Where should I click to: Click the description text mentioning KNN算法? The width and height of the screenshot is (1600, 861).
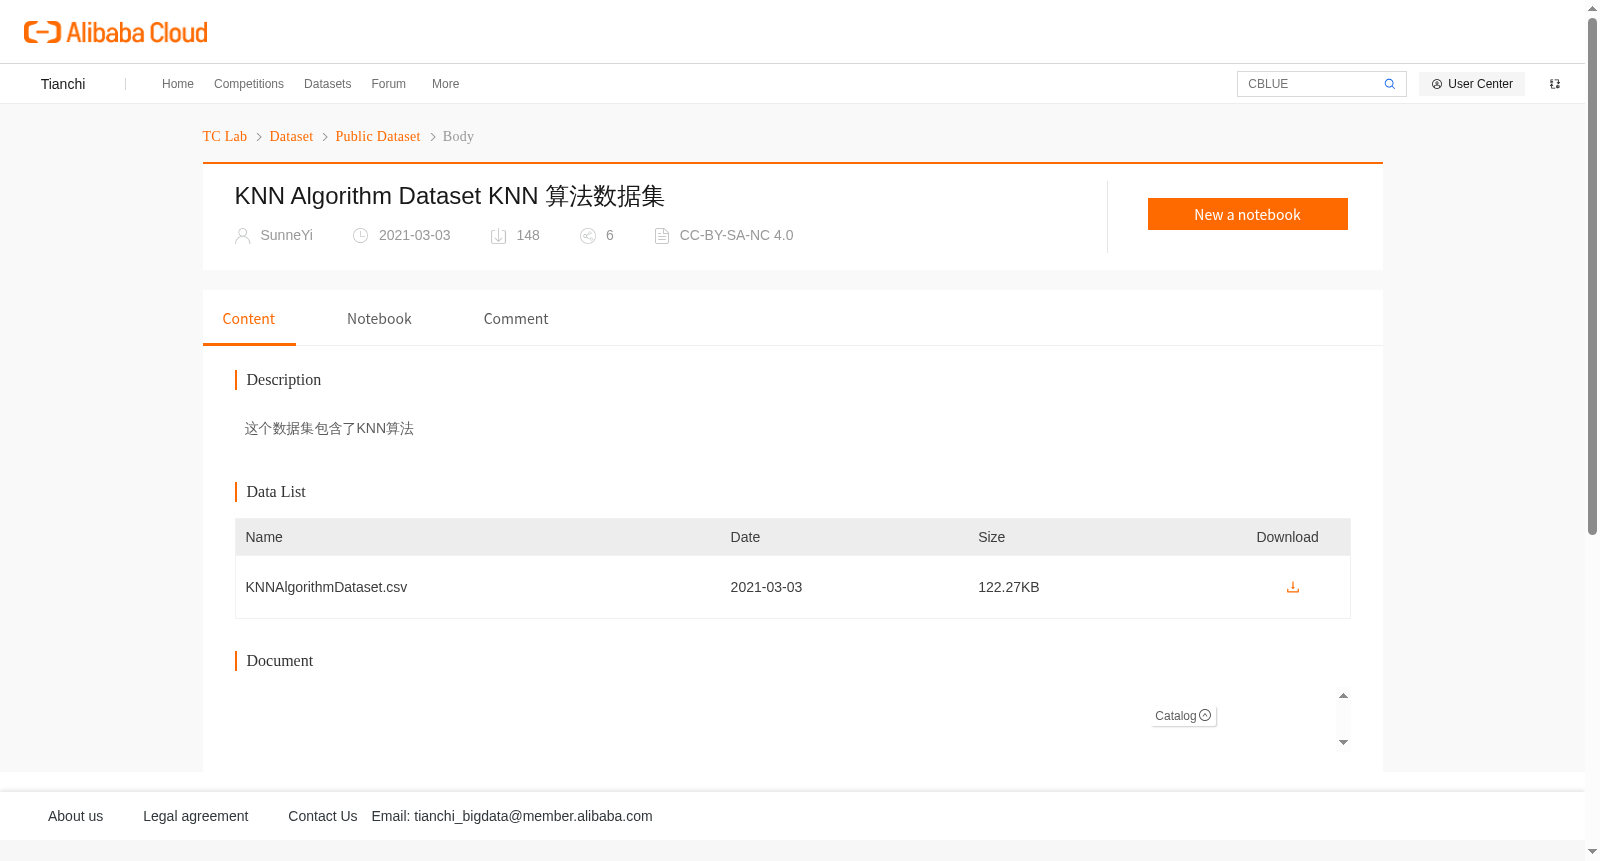click(329, 429)
